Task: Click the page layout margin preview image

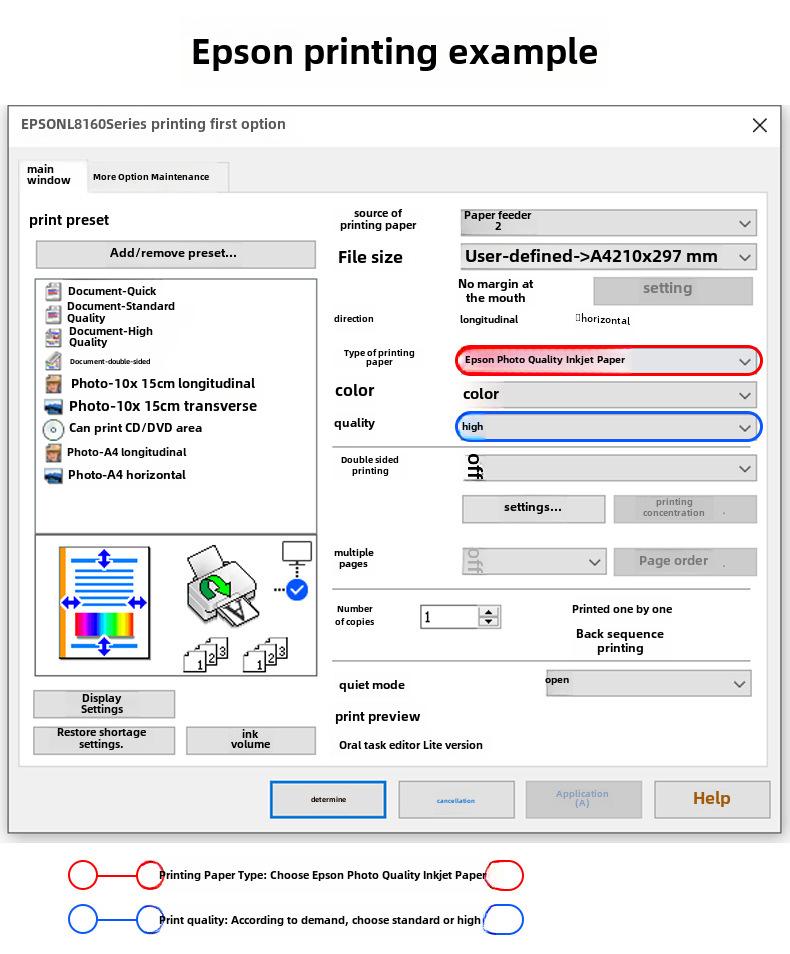Action: 104,602
